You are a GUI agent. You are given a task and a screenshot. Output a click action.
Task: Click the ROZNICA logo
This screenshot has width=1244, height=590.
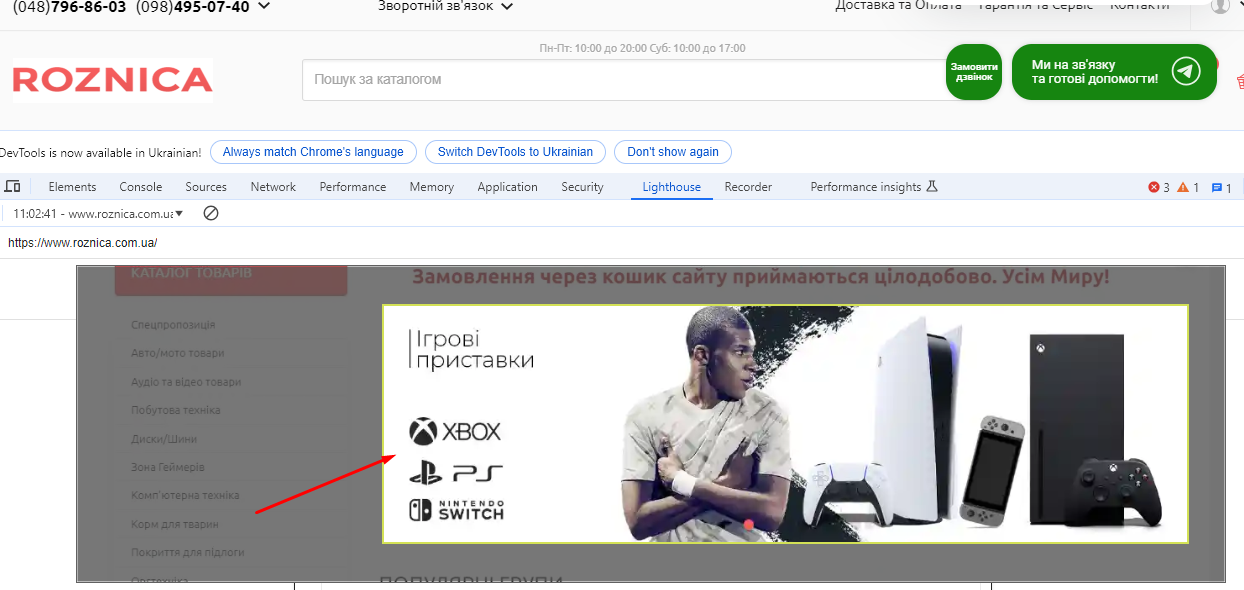(112, 79)
